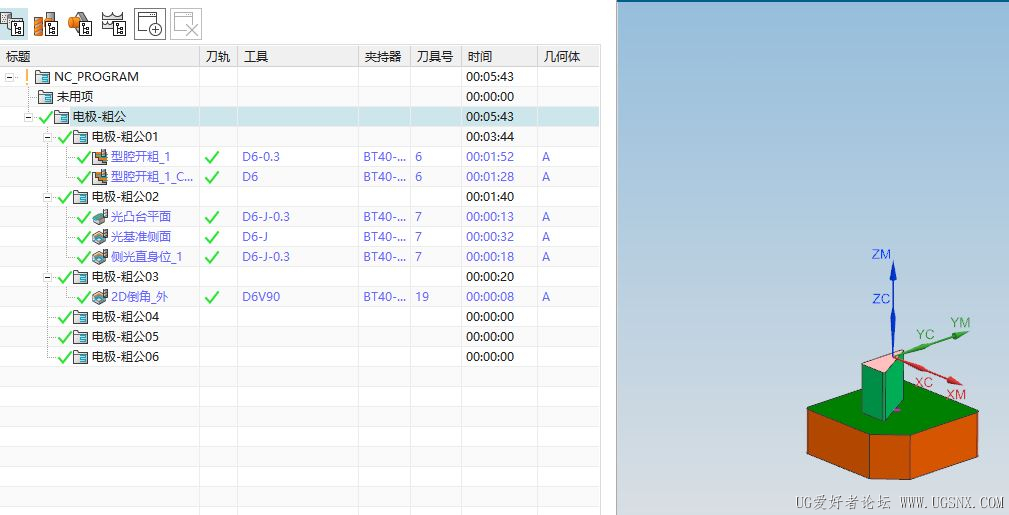Select the Machining Method View icon
1009x515 pixels.
click(114, 24)
